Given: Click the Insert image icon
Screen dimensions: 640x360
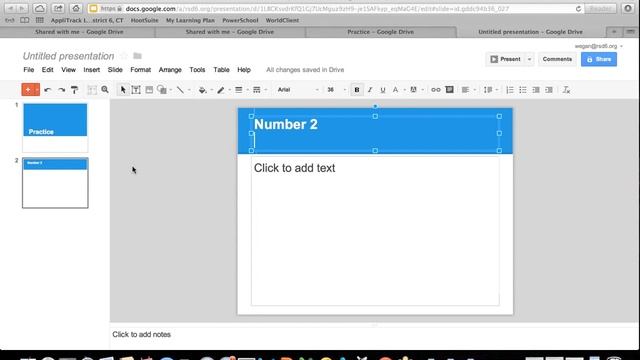Looking at the screenshot, I should coord(149,90).
